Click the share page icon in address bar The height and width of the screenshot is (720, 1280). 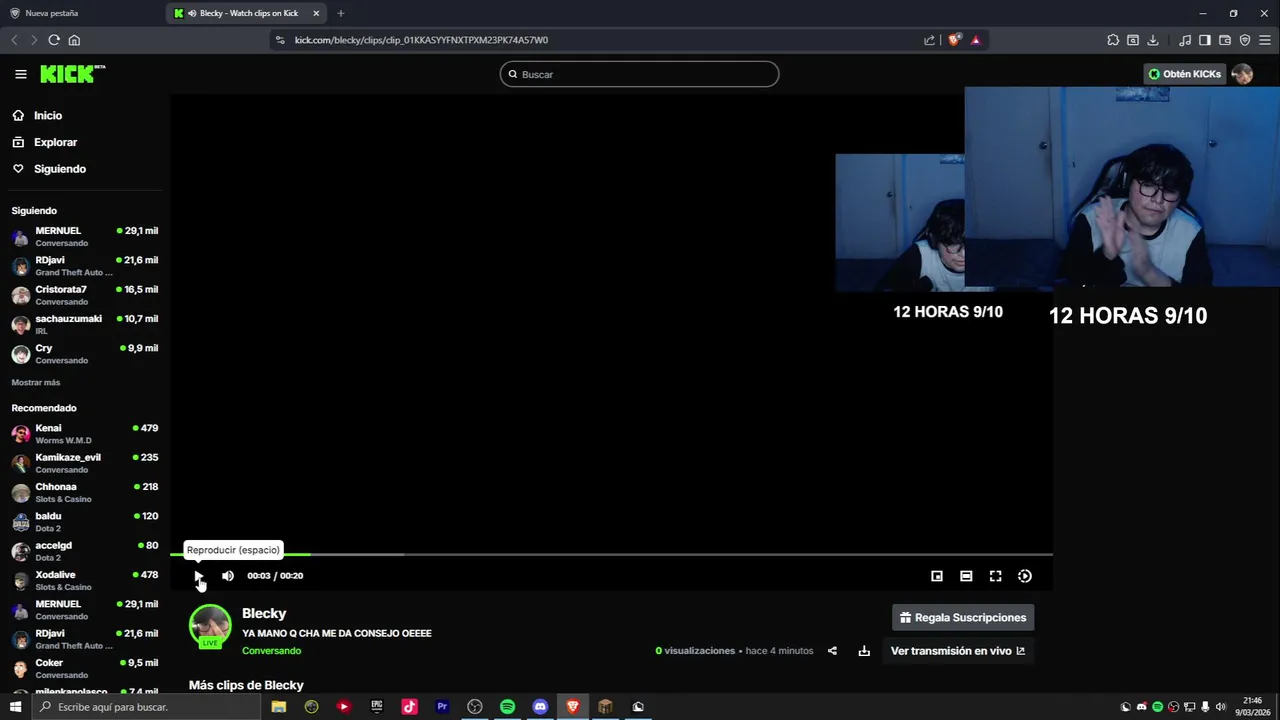[930, 40]
